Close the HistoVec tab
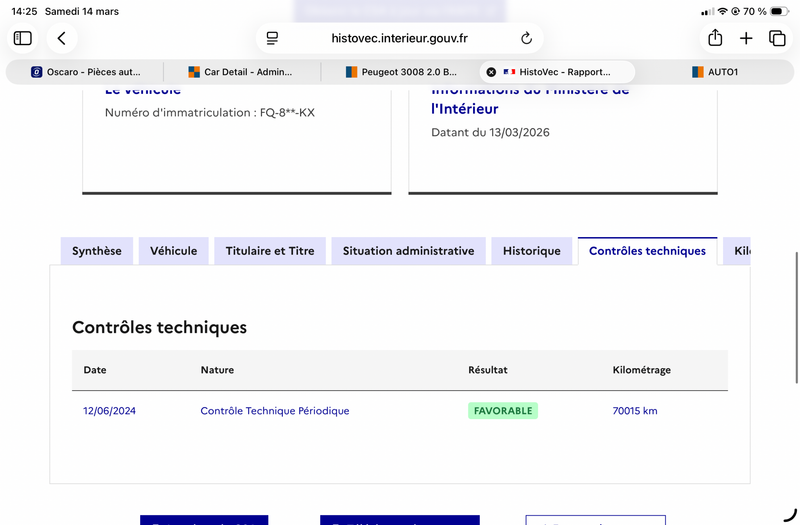The width and height of the screenshot is (800, 525). pyautogui.click(x=491, y=72)
